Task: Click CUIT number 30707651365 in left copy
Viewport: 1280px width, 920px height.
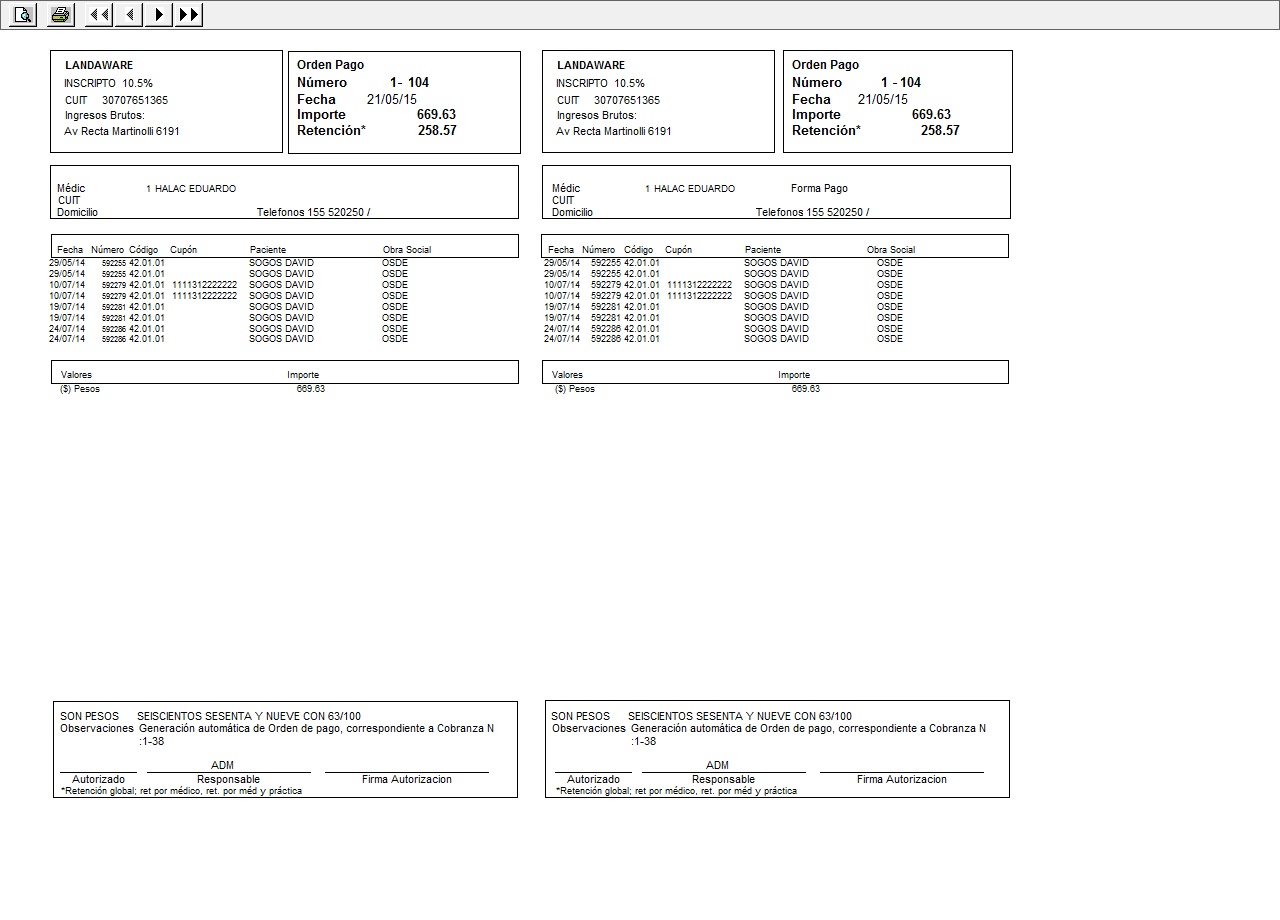Action: tap(135, 100)
